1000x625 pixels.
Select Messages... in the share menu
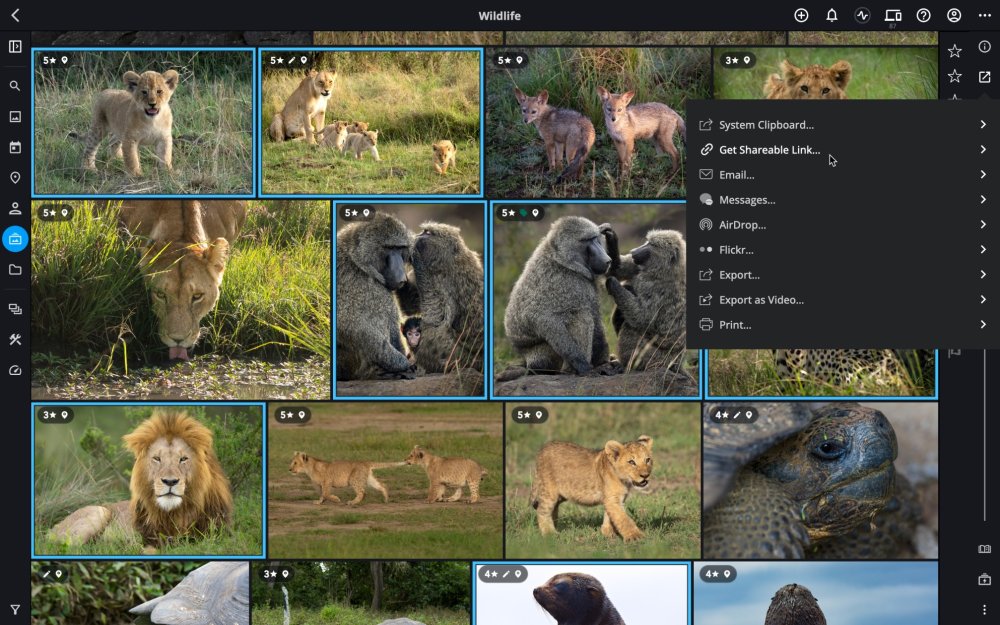(843, 200)
